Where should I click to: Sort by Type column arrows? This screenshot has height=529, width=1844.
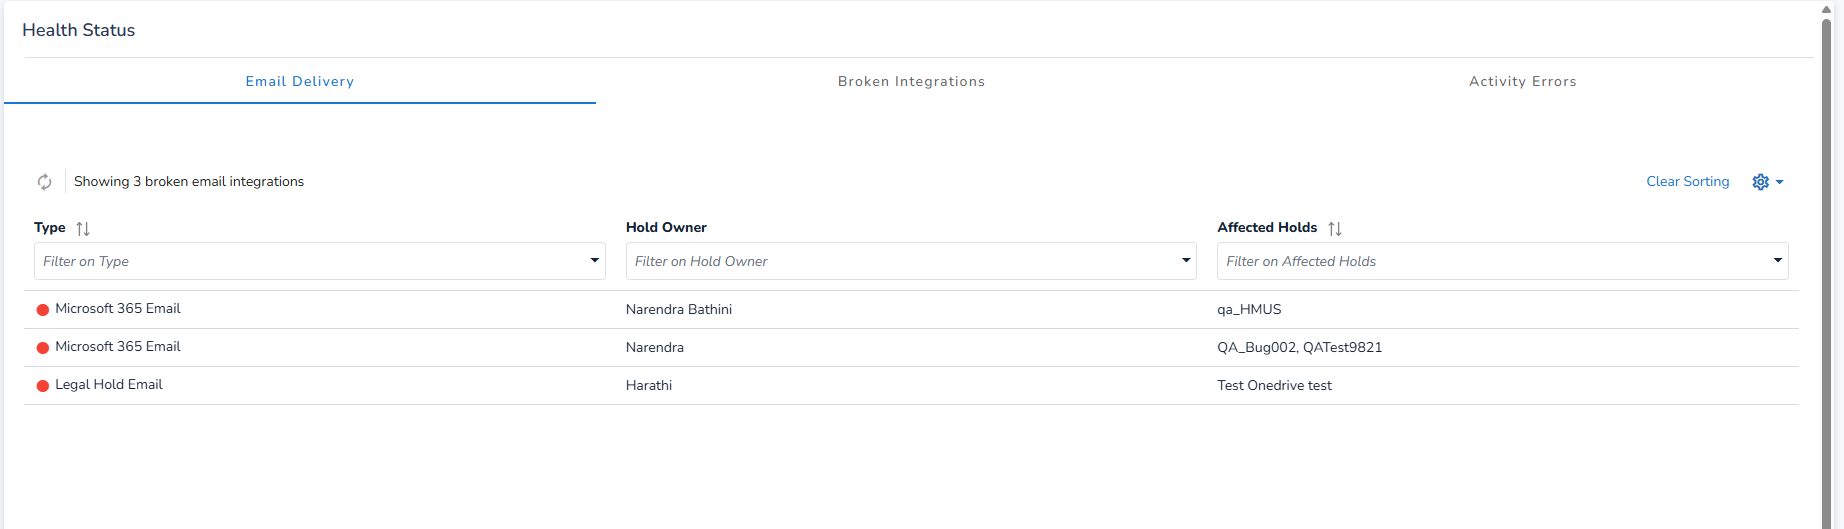pos(83,229)
